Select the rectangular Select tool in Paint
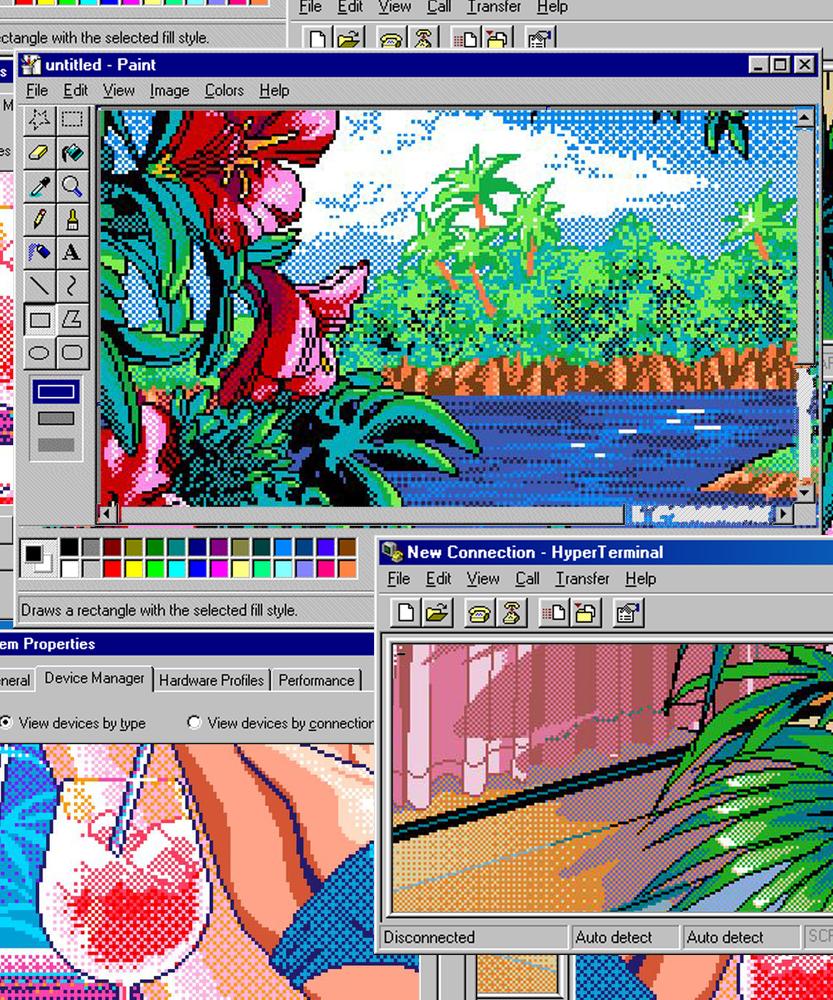Screen dimensions: 833x1000 coord(72,119)
